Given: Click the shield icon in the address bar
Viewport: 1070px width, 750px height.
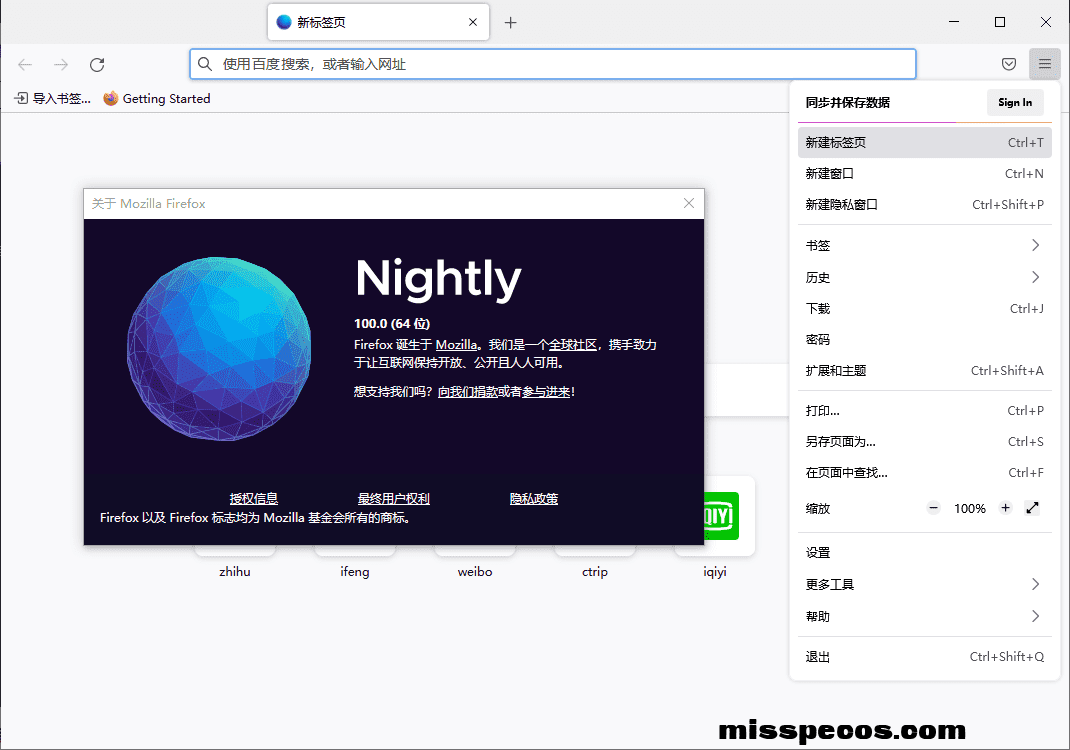Looking at the screenshot, I should tap(1009, 63).
